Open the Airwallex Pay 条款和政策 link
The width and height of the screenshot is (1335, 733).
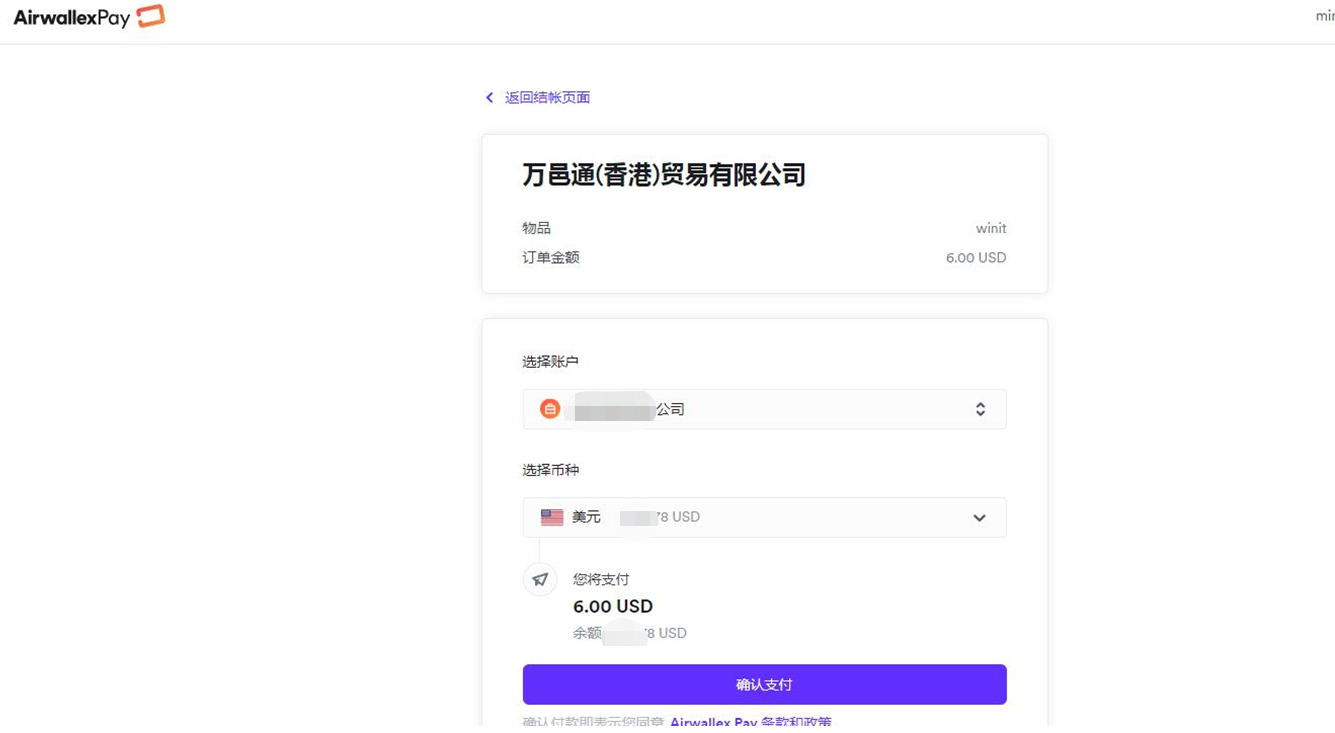coord(750,723)
